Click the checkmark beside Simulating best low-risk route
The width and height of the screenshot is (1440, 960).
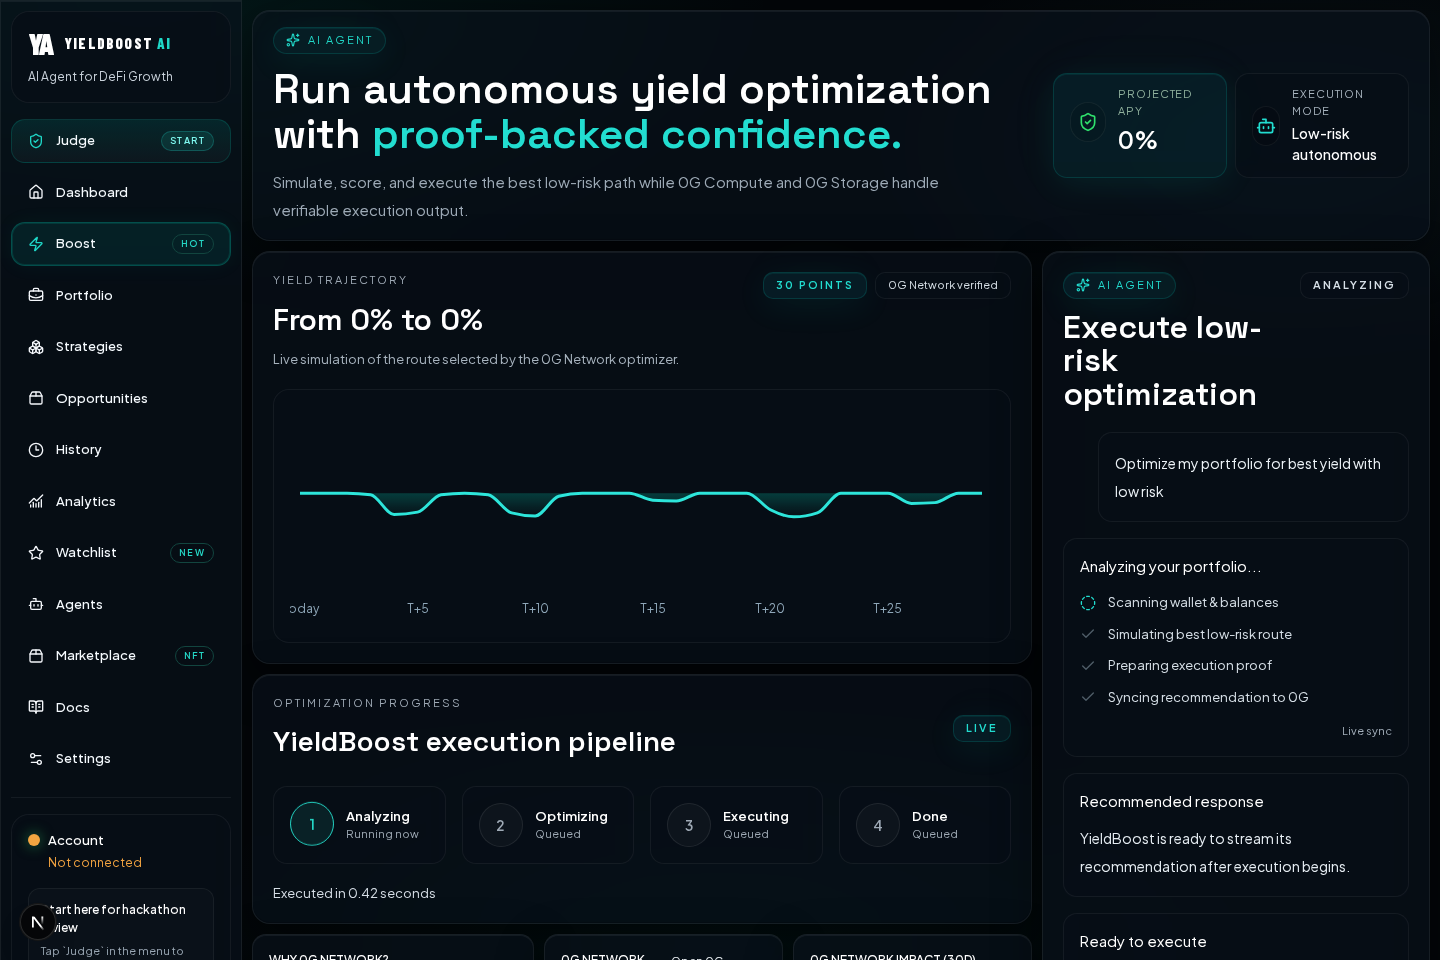click(1088, 634)
